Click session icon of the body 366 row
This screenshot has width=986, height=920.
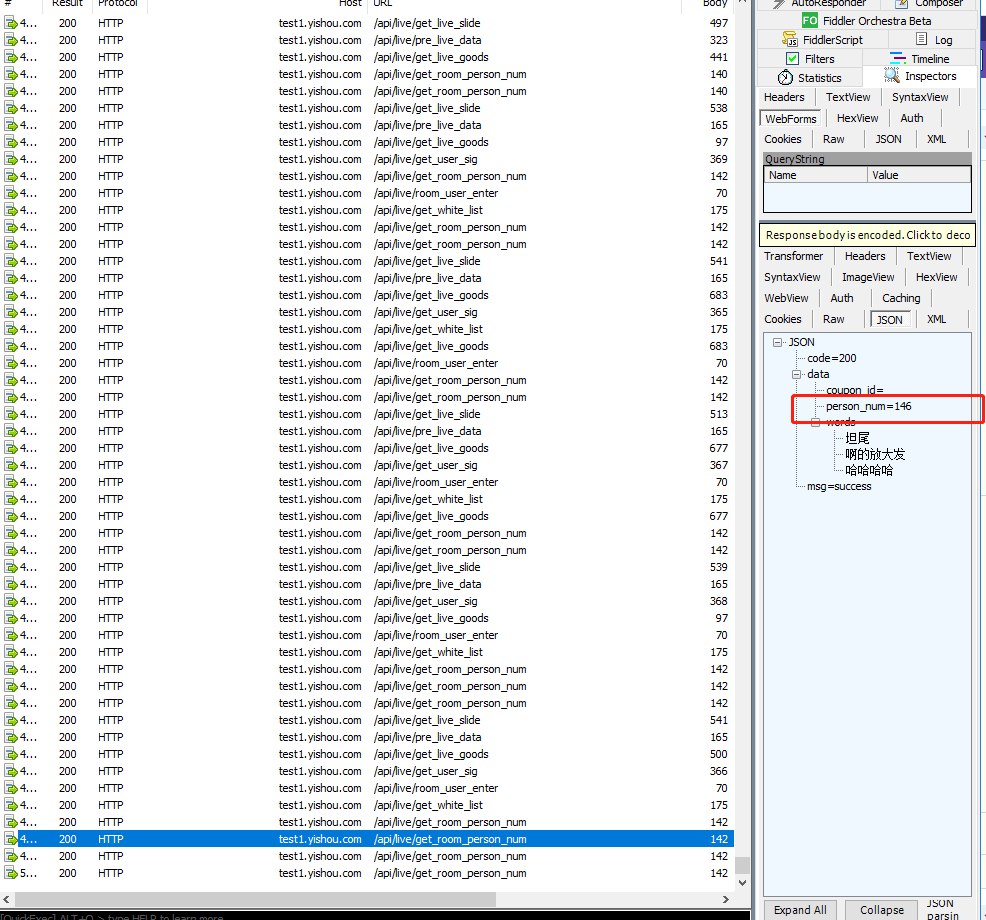pyautogui.click(x=11, y=771)
